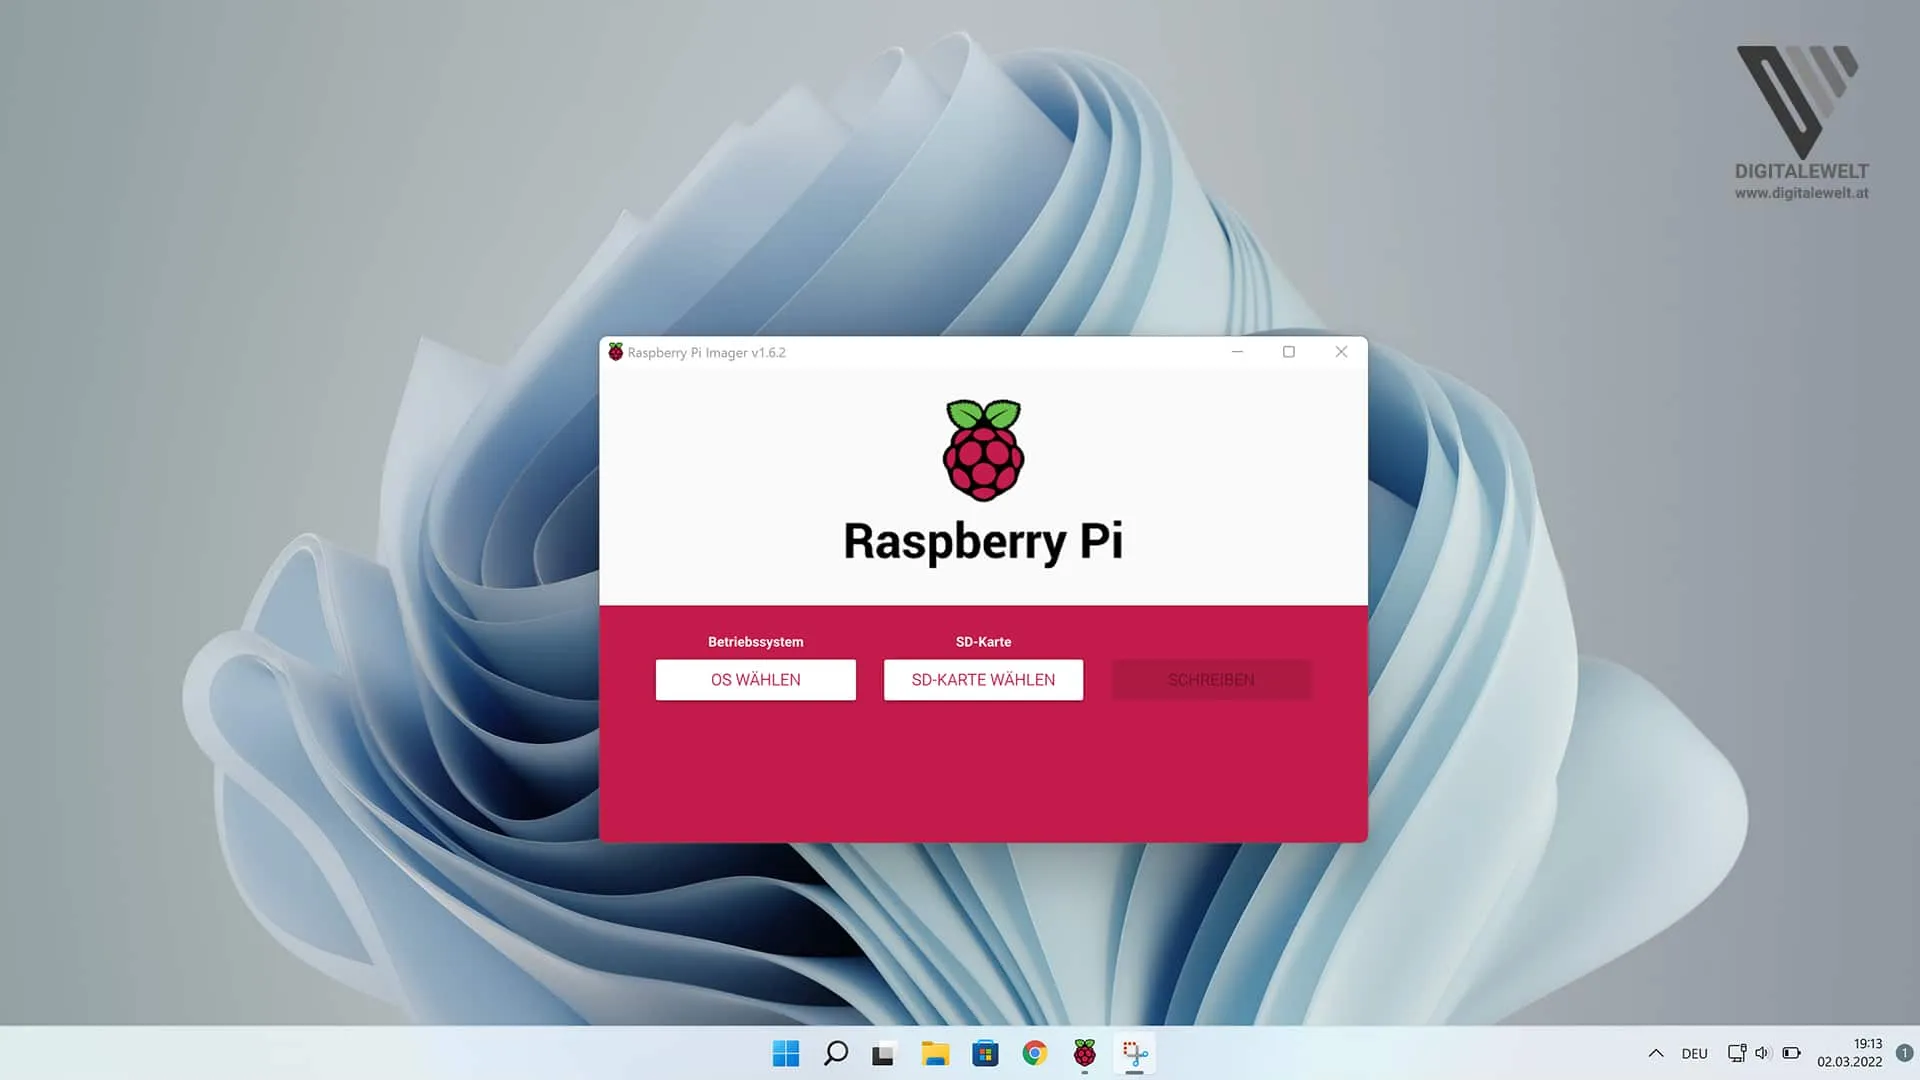This screenshot has width=1920, height=1080.
Task: Show hidden system tray icons
Action: [x=1656, y=1053]
